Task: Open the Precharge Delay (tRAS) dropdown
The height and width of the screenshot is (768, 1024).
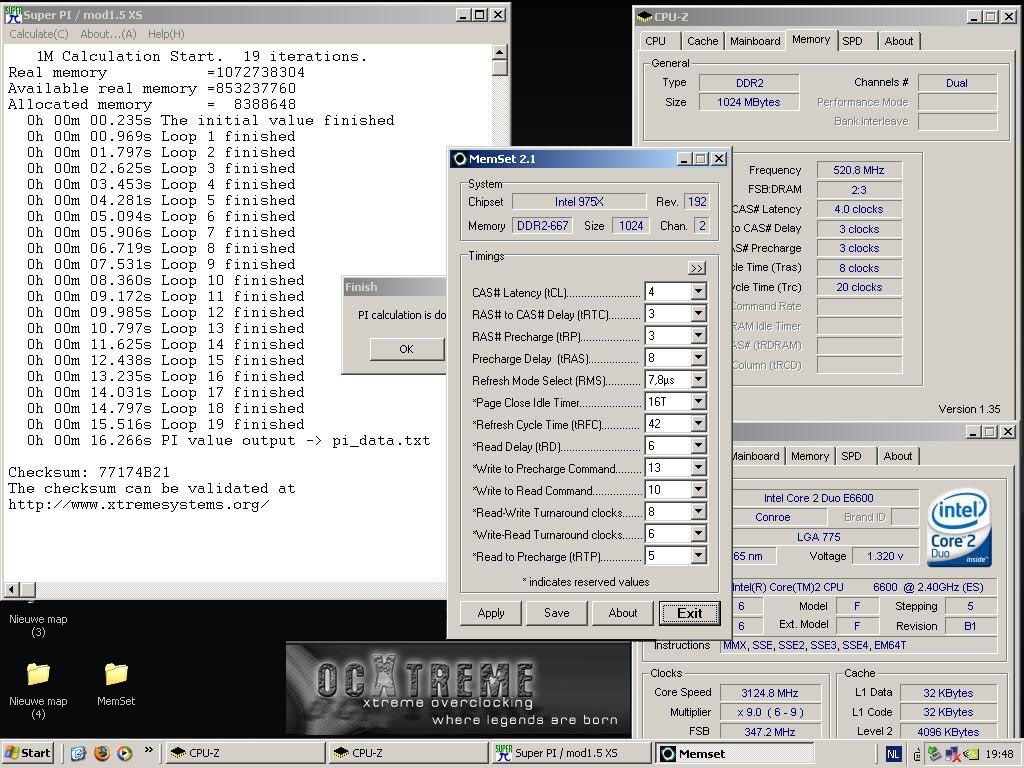Action: pos(698,357)
